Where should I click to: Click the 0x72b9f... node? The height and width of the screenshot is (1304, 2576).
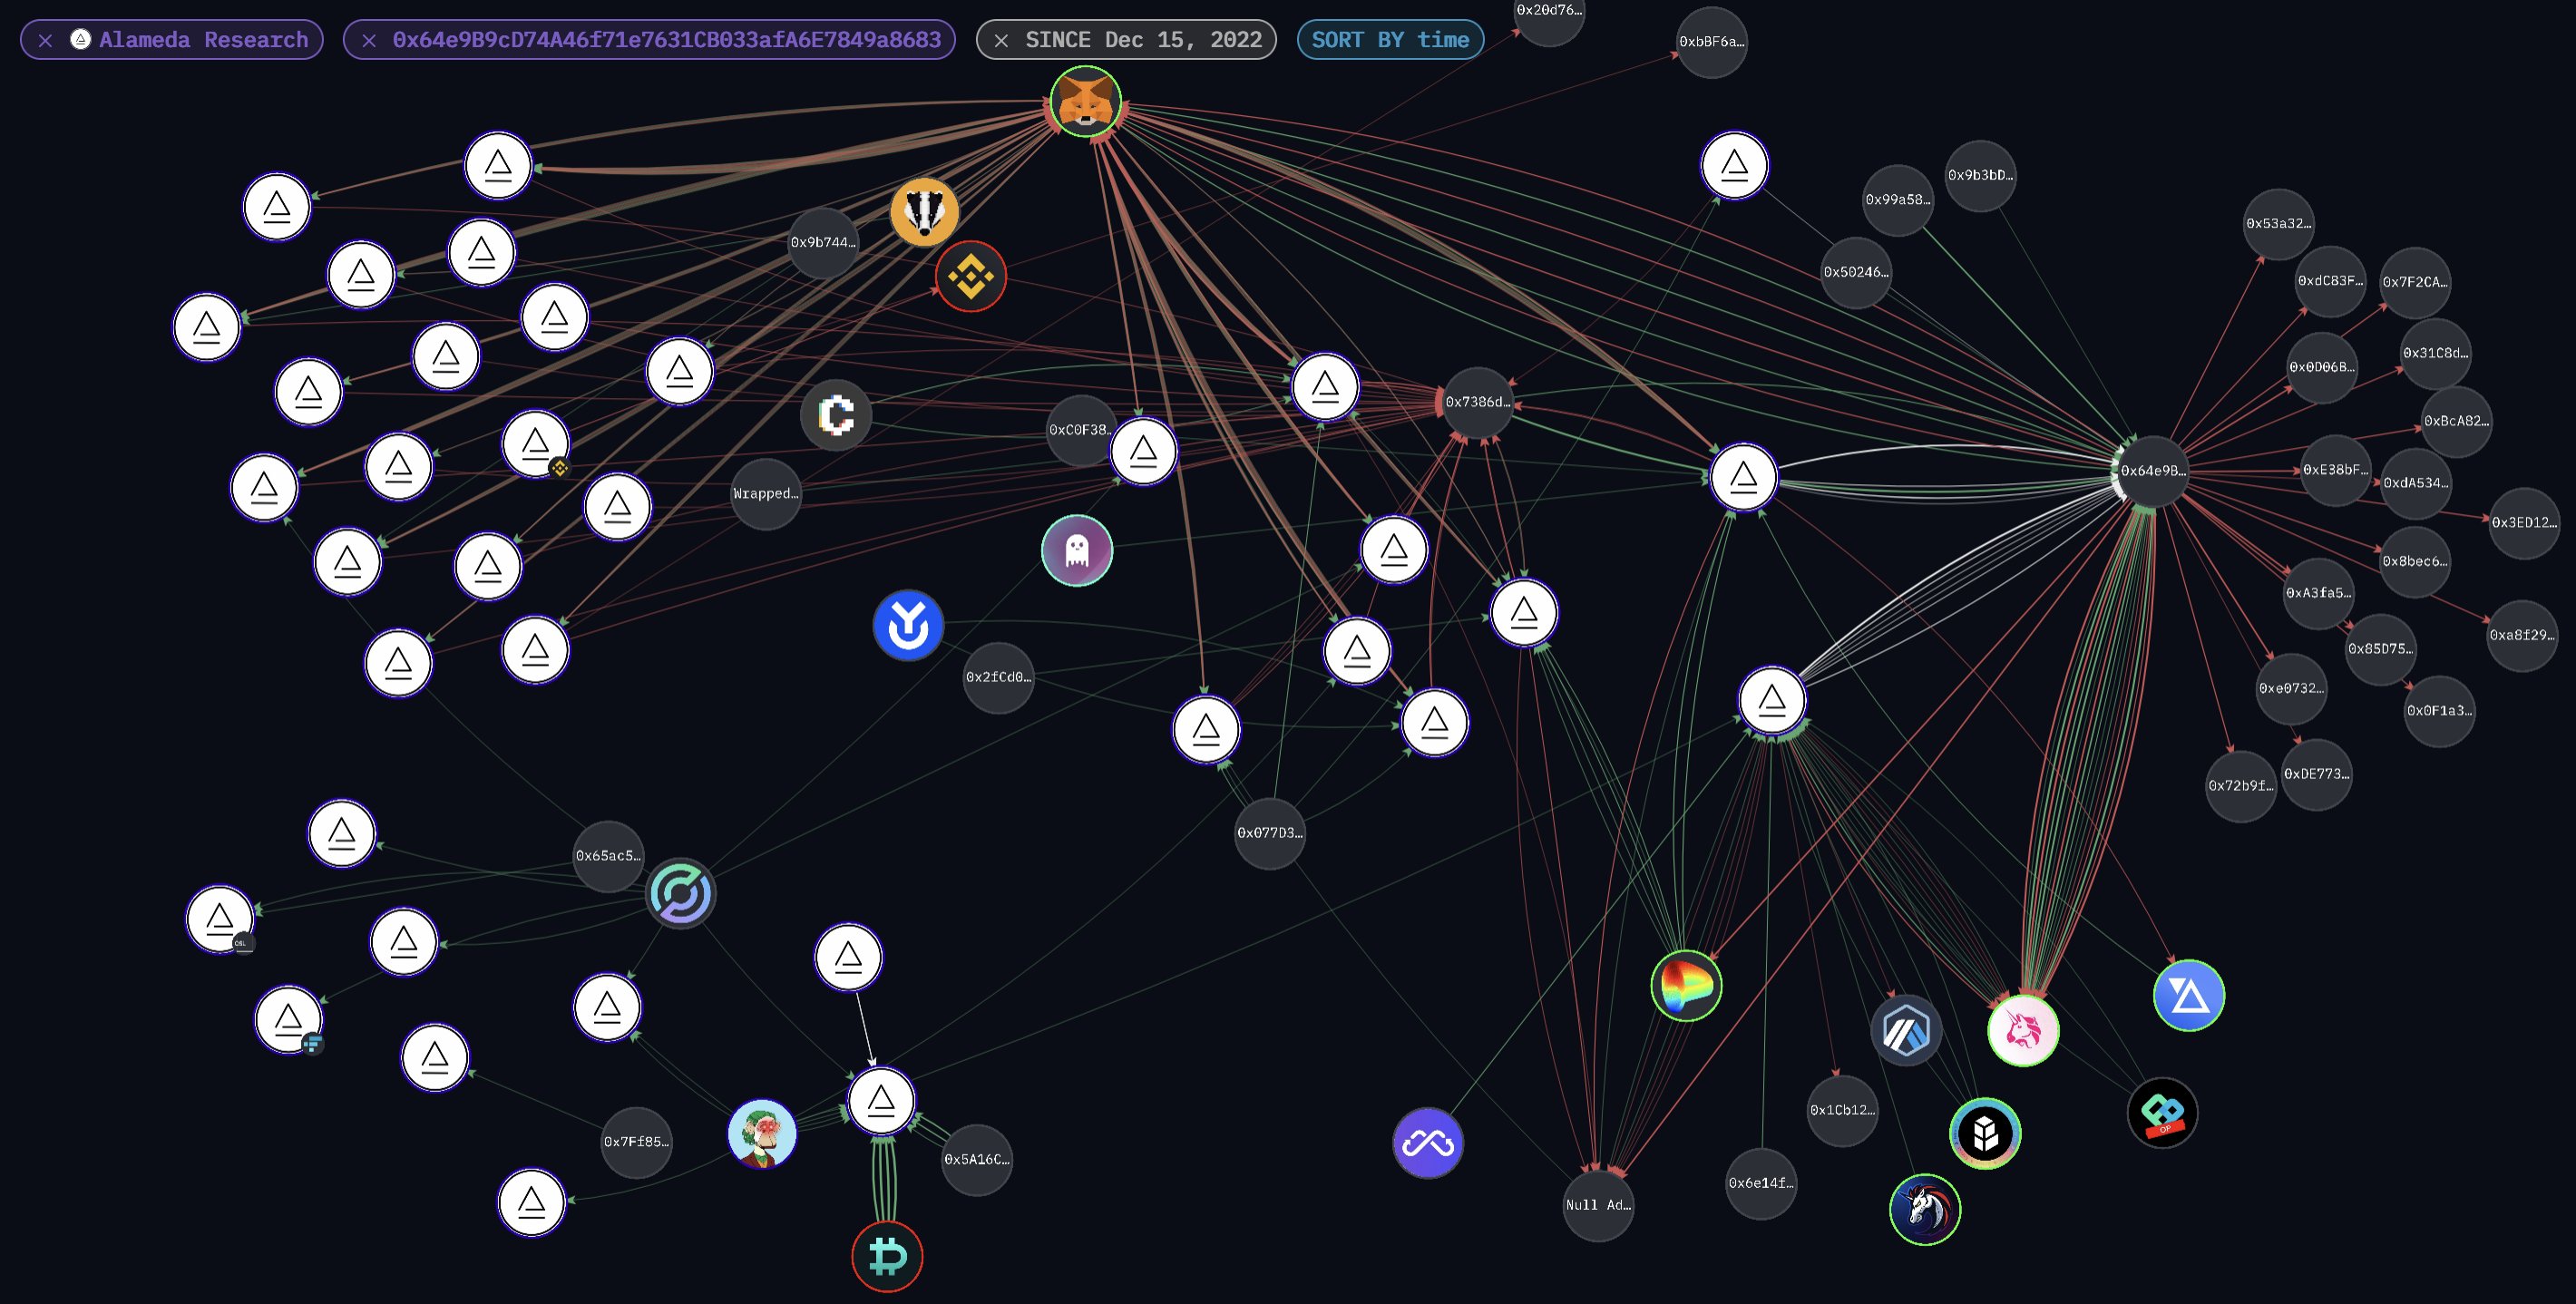point(2241,786)
